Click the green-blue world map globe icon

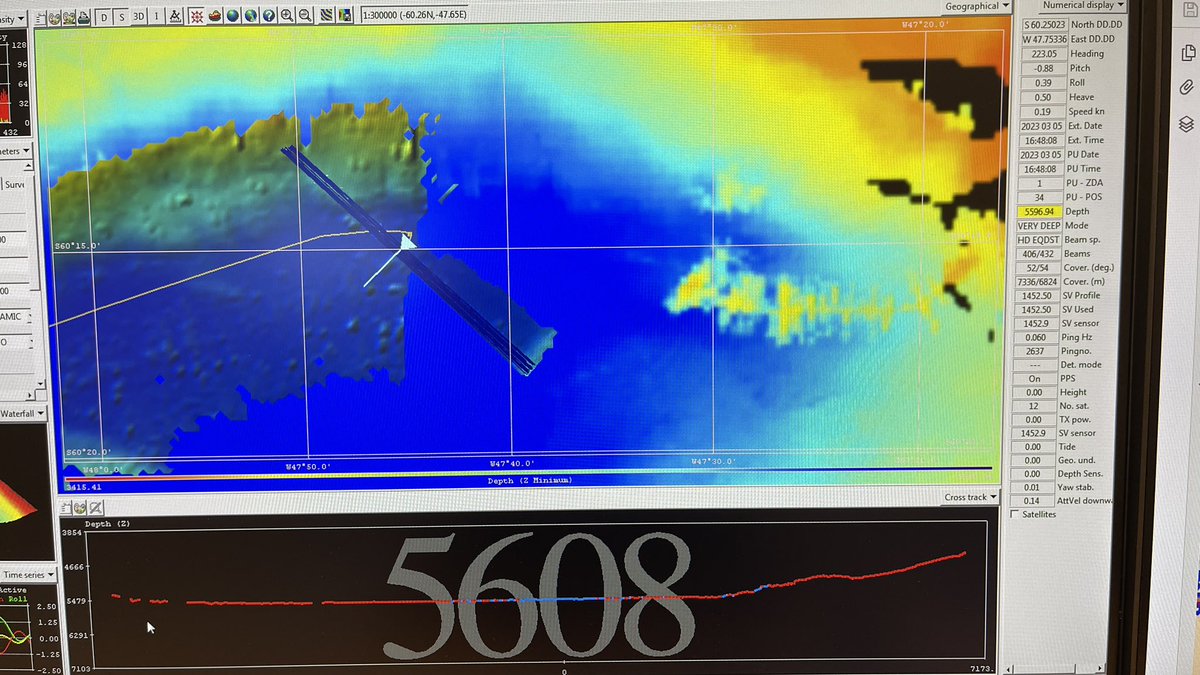click(251, 17)
